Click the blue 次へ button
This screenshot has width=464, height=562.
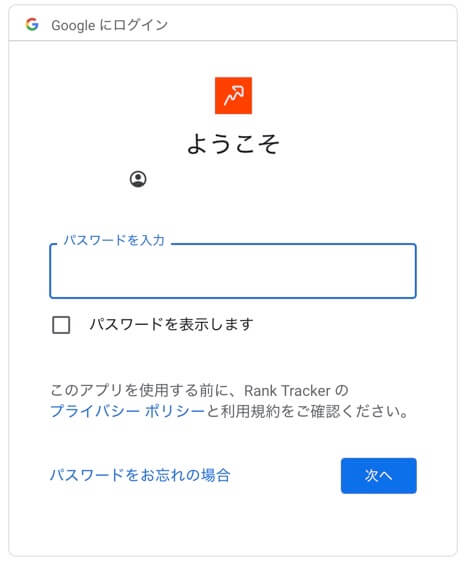click(x=379, y=476)
